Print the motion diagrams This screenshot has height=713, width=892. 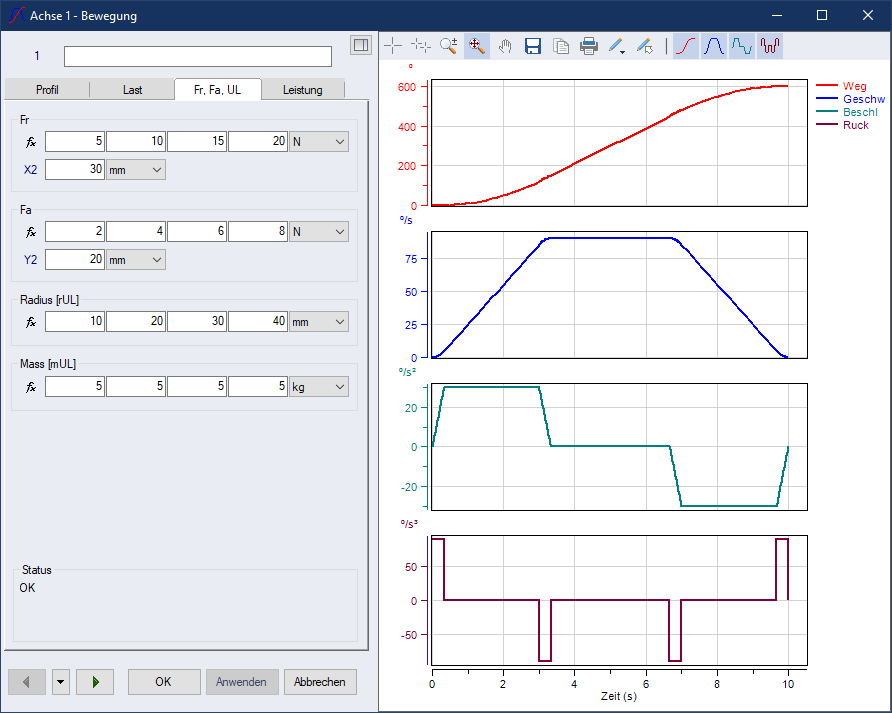589,46
